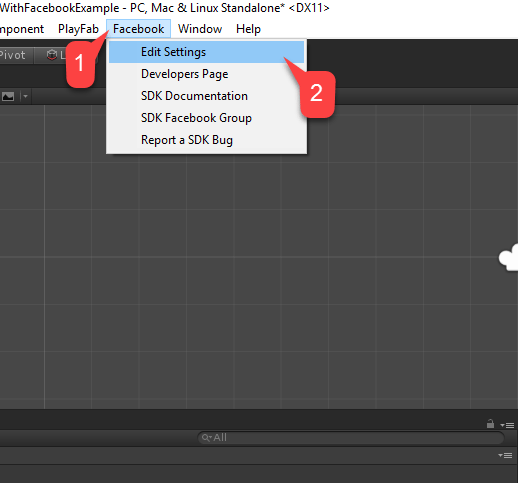Image resolution: width=518 pixels, height=483 pixels.
Task: Choose Edit Settings from Facebook menu
Action: click(x=206, y=52)
